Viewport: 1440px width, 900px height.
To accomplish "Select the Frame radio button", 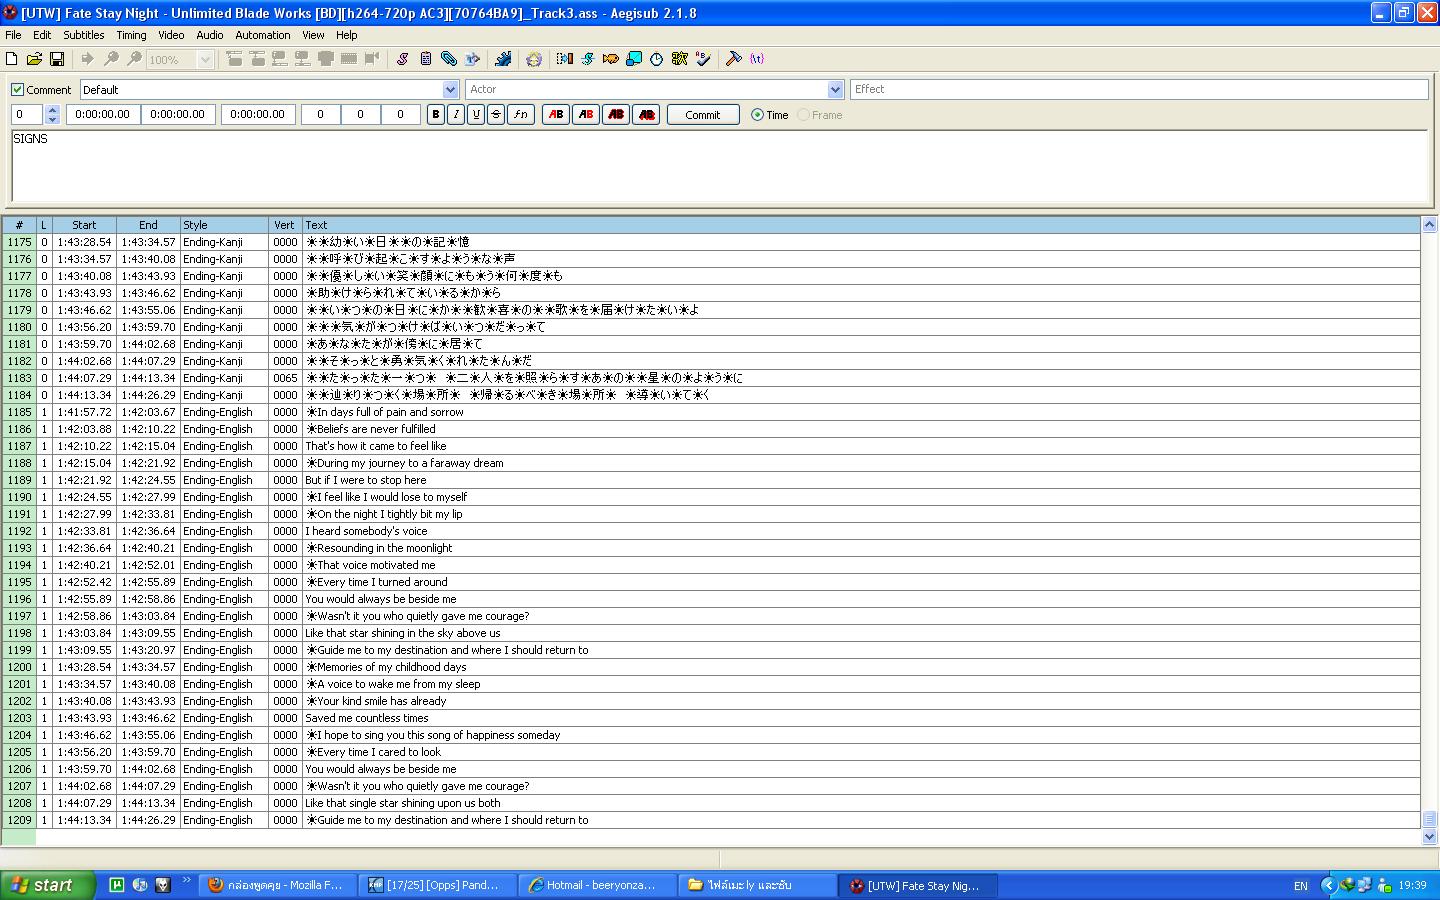I will coord(803,115).
